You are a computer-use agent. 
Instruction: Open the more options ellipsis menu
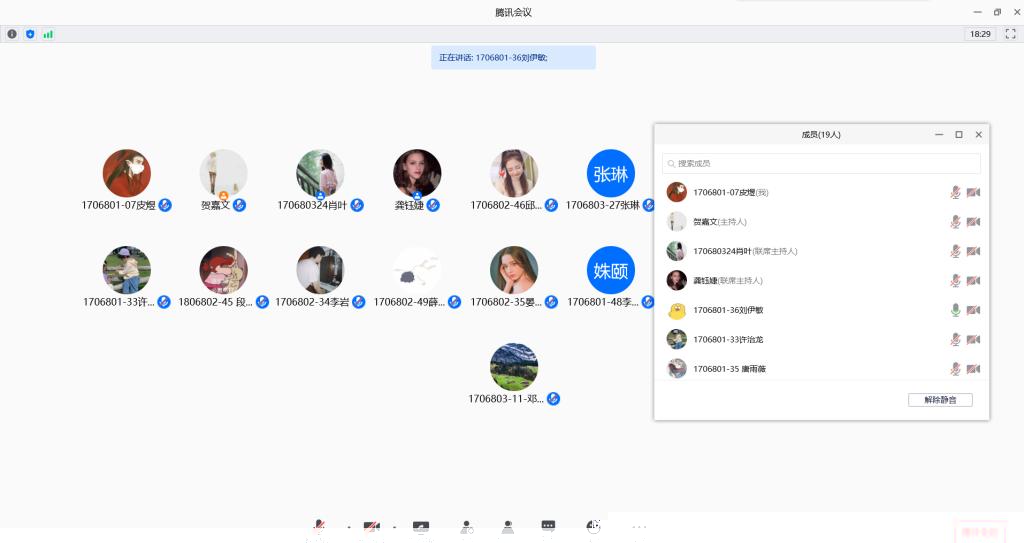[x=639, y=527]
